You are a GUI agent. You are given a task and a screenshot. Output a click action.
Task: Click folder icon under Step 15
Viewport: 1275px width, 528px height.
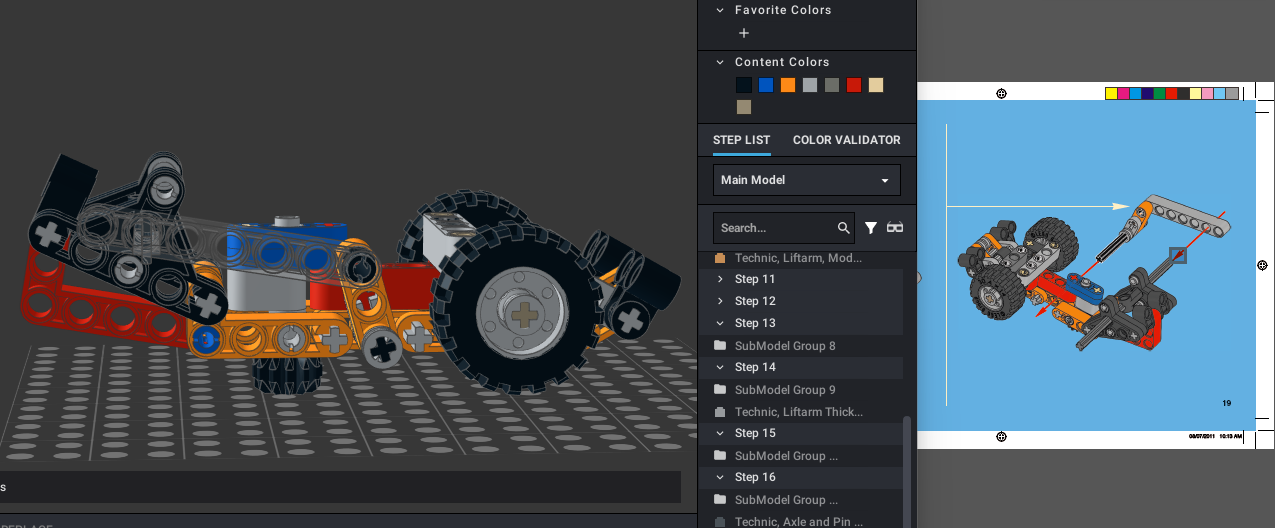(x=720, y=456)
